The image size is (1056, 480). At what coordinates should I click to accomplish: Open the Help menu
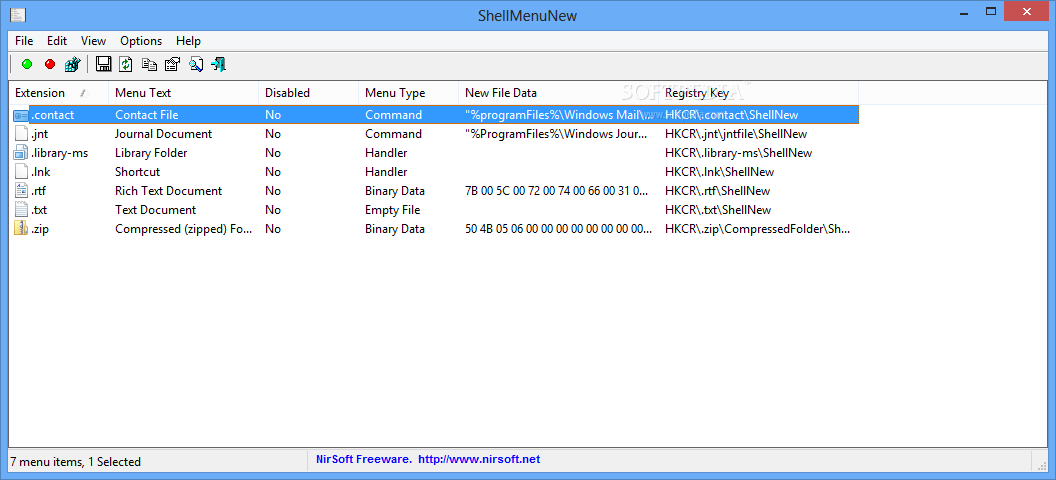tap(189, 40)
